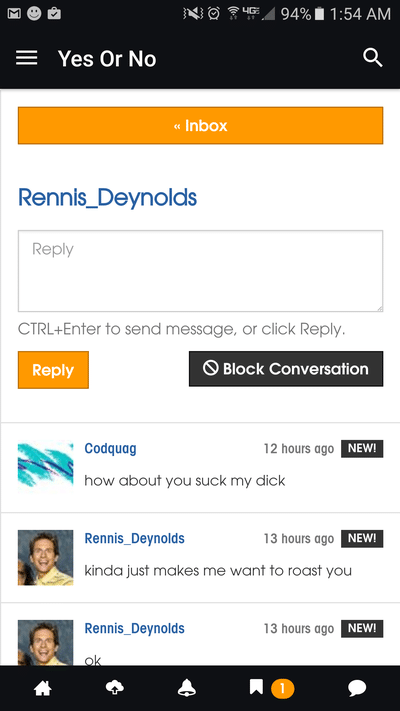Open the messages speech bubble icon

[357, 689]
